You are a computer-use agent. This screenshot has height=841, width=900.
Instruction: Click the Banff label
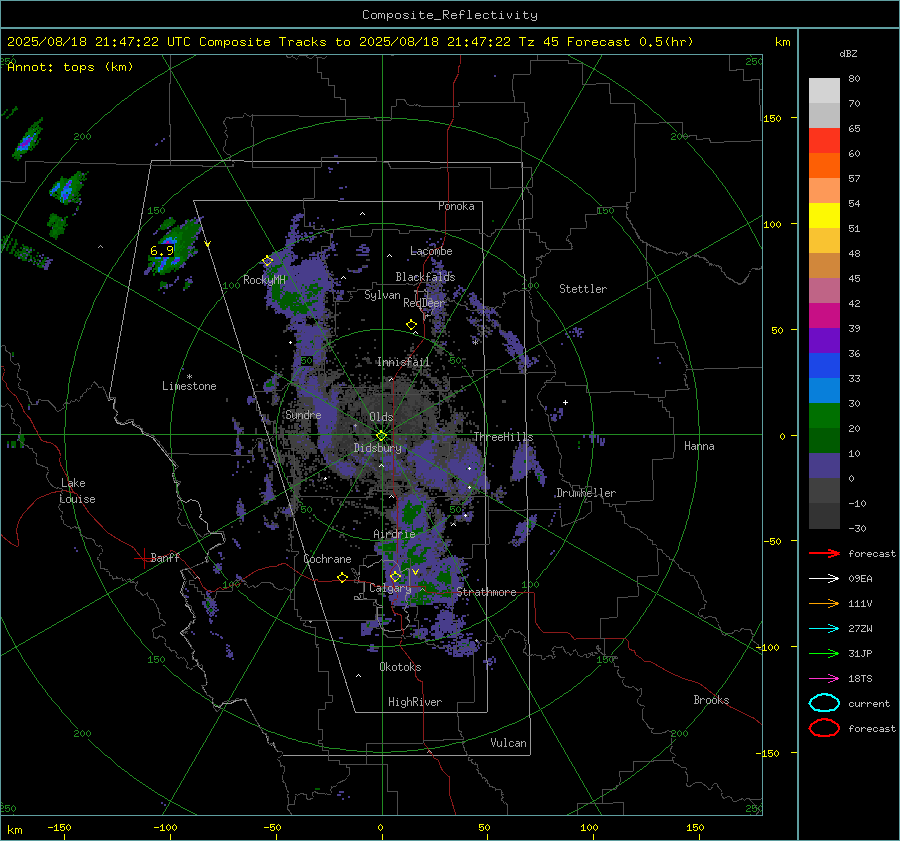(x=165, y=558)
